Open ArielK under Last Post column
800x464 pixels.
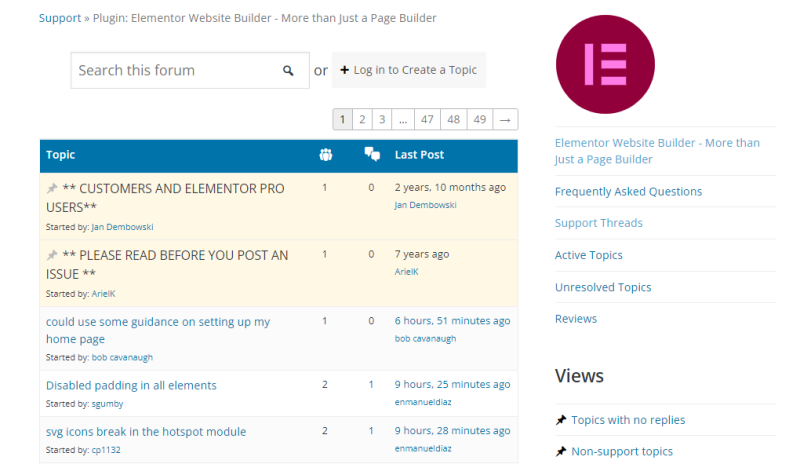407,272
